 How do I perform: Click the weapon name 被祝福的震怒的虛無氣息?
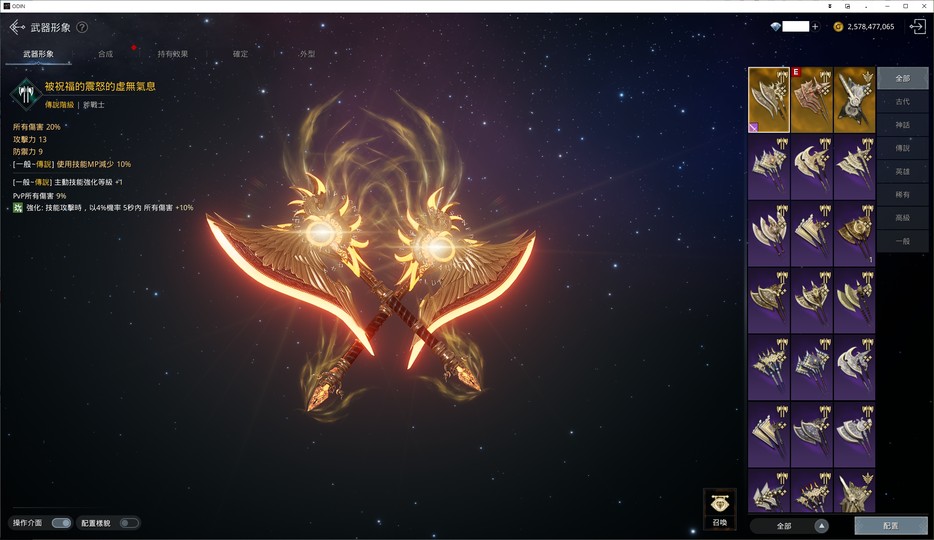(100, 86)
